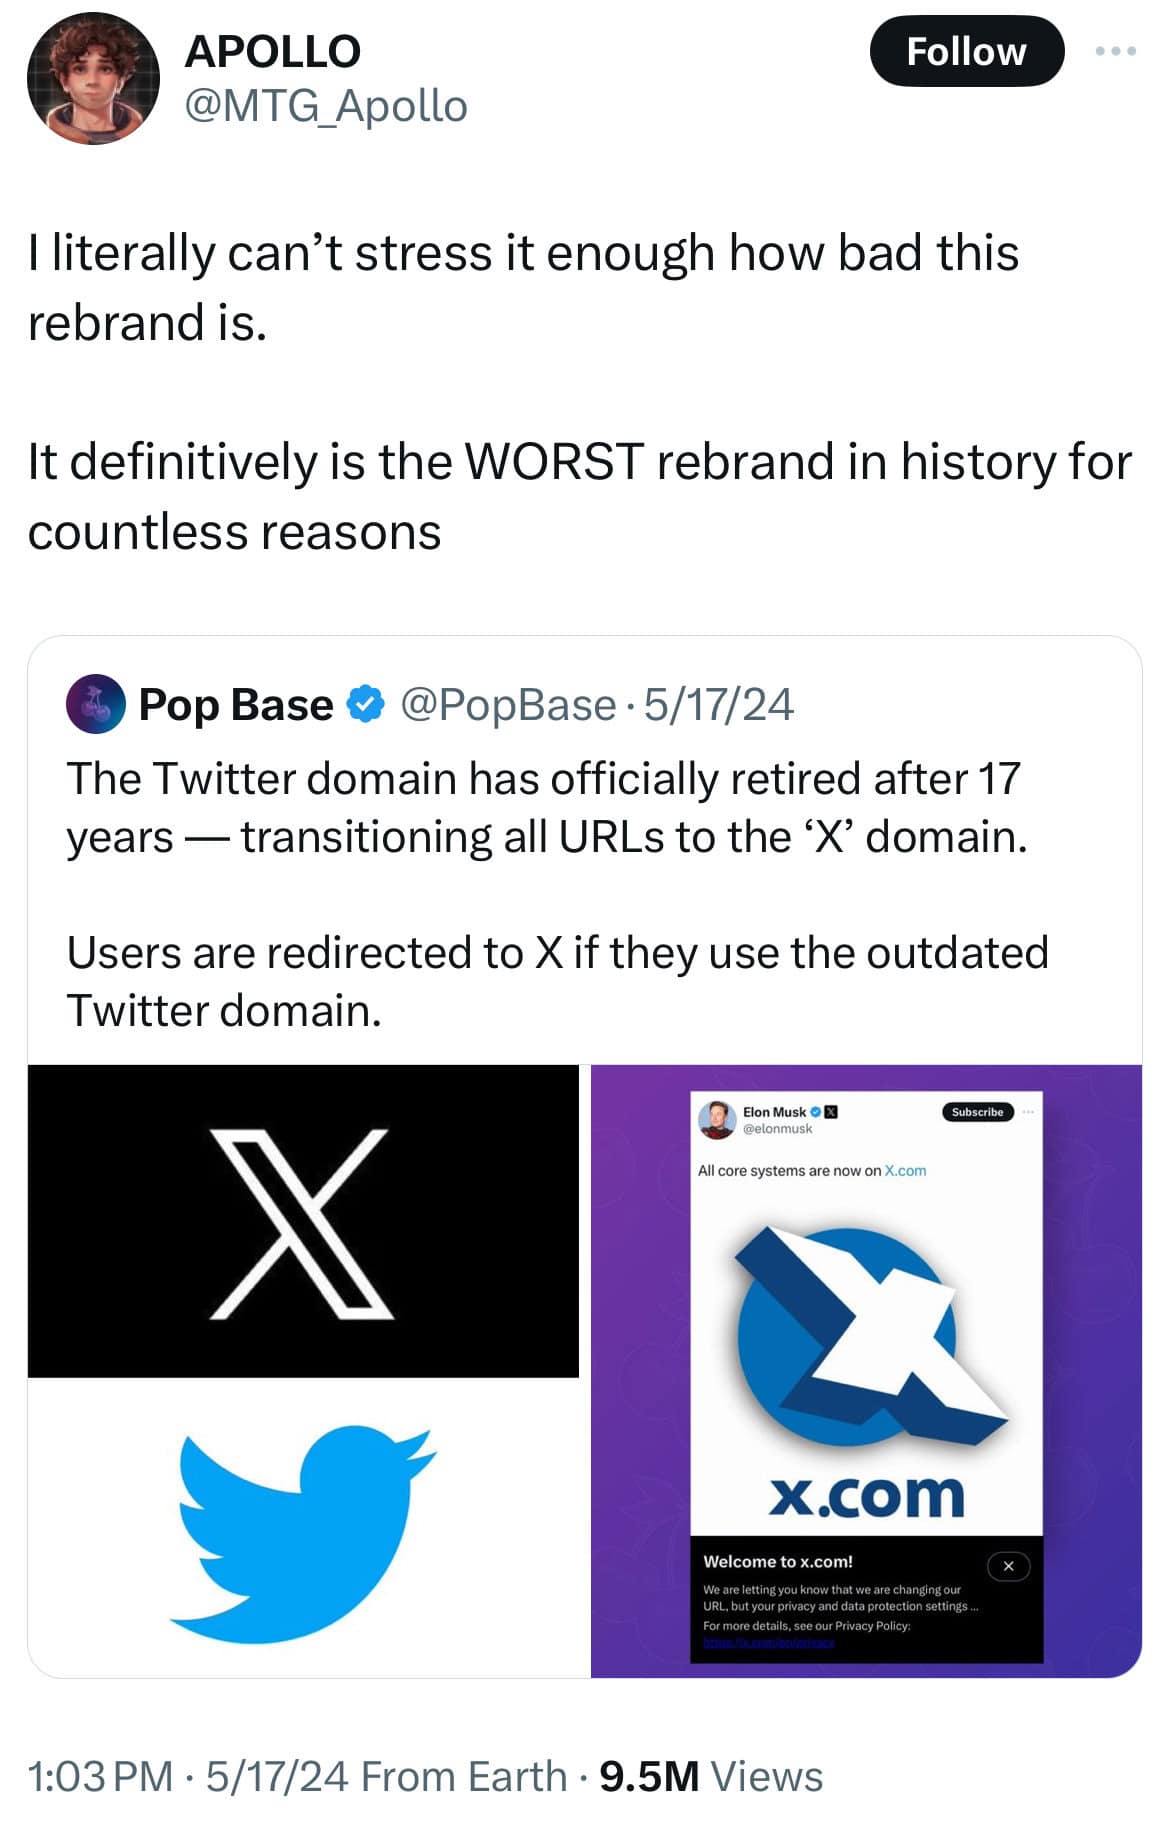Image resolution: width=1170 pixels, height=1822 pixels.
Task: Click the X.com link in Elon's post
Action: click(905, 1170)
